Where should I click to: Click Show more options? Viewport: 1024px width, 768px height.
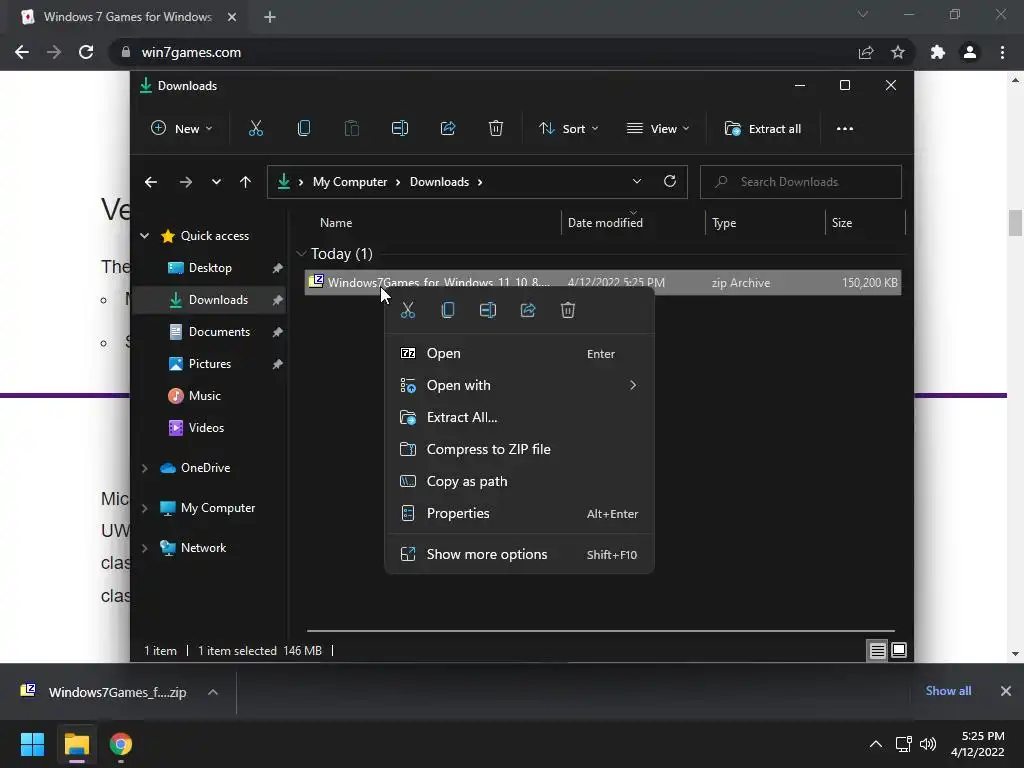pos(519,554)
